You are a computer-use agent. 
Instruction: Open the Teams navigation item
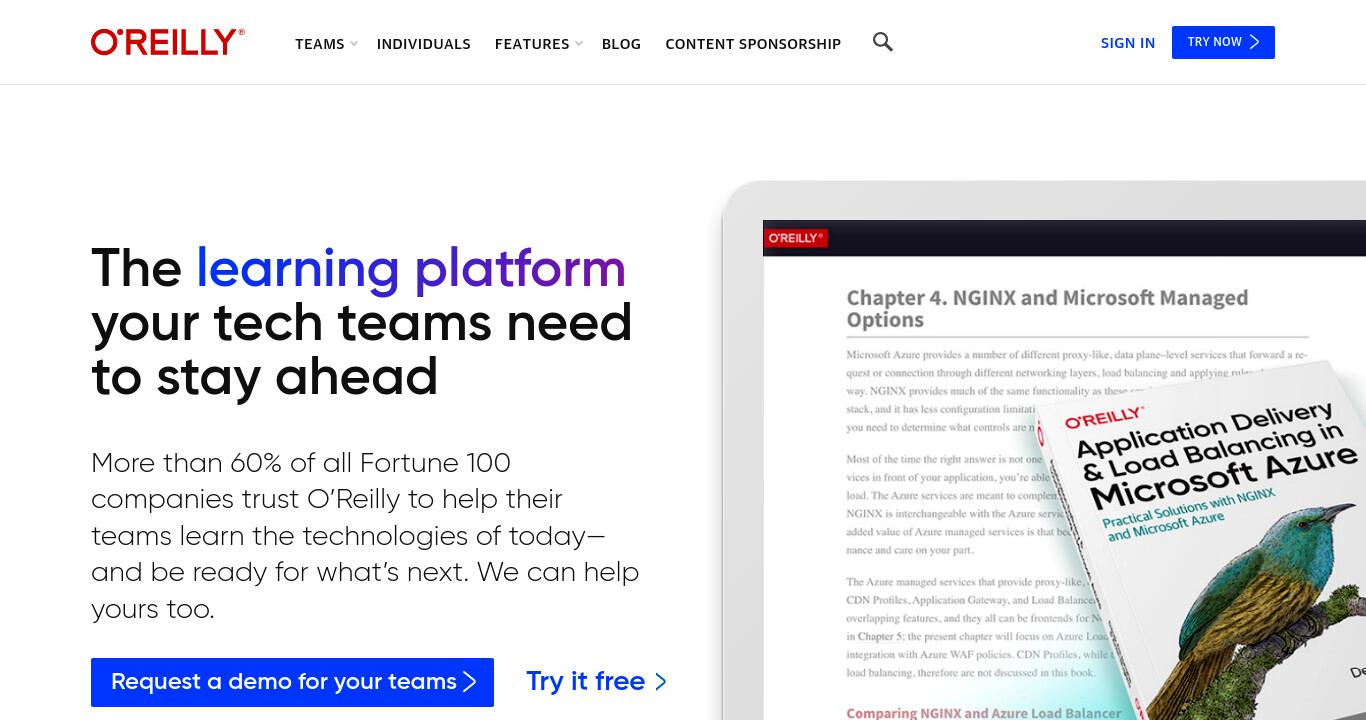319,44
